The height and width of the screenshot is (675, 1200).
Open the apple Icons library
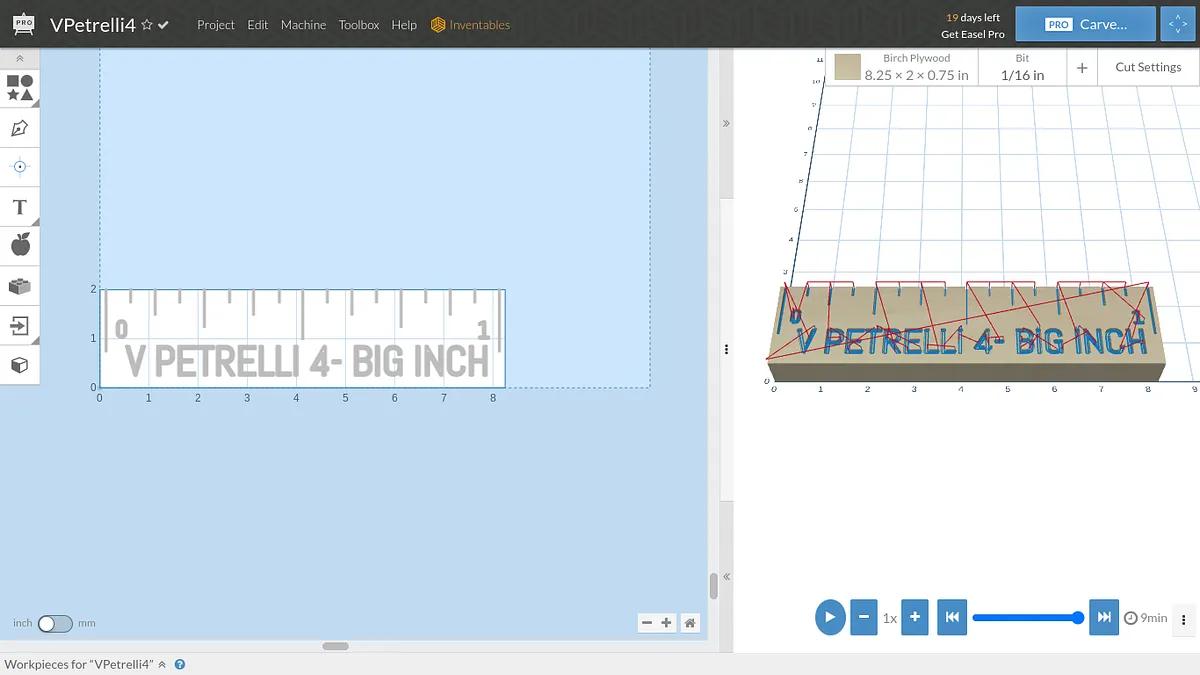[19, 245]
